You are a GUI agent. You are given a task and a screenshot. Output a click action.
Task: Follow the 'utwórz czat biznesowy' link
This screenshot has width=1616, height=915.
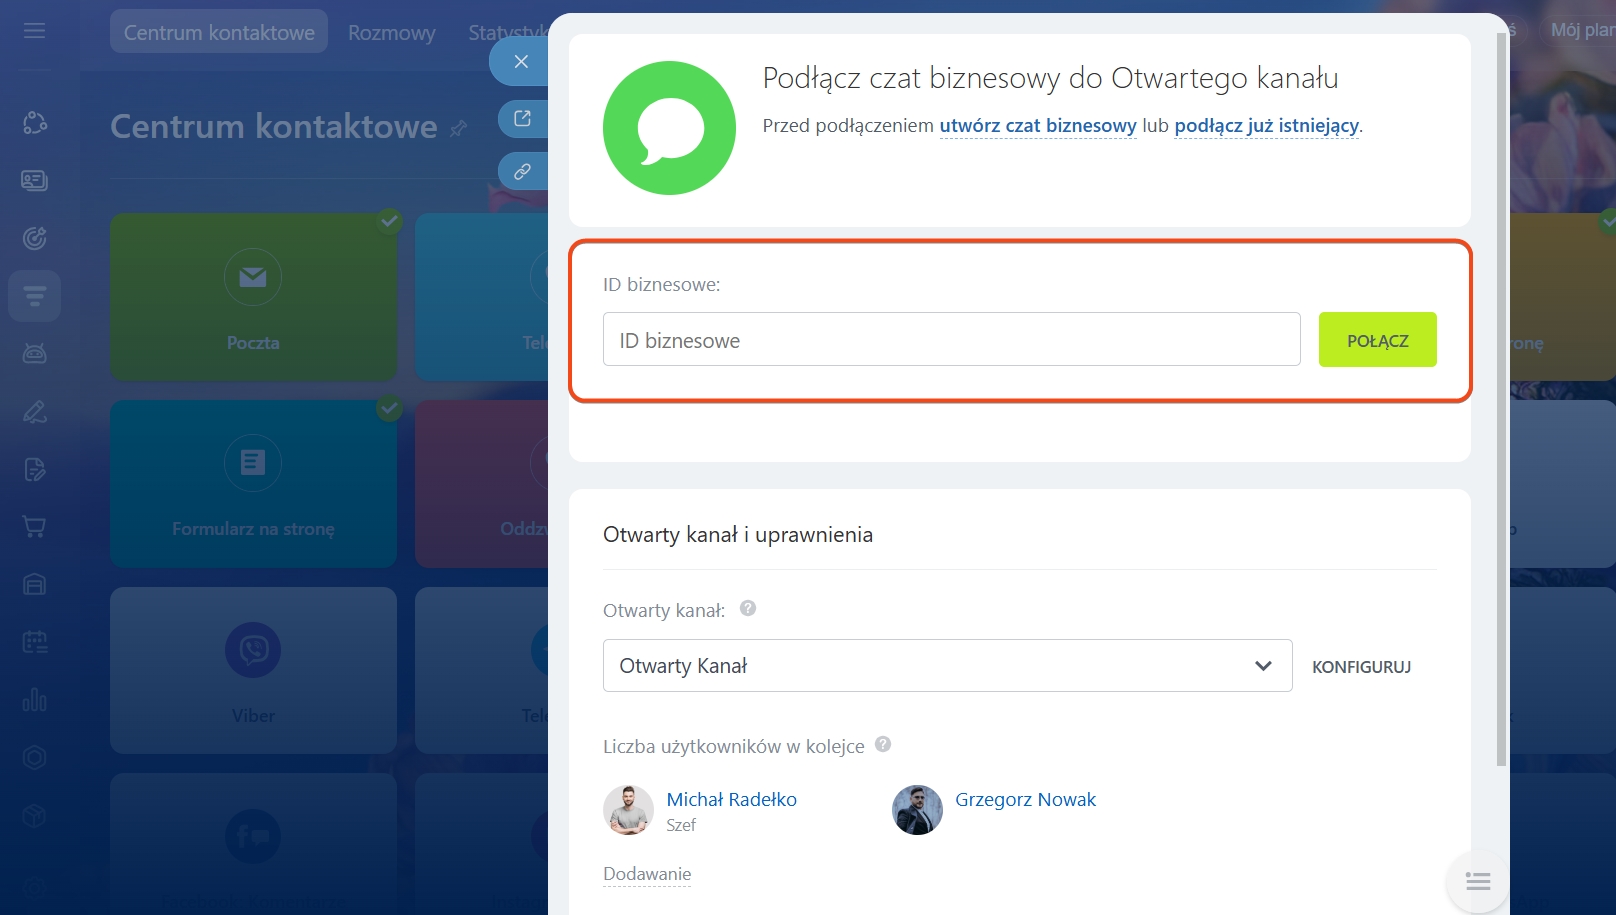point(1038,126)
